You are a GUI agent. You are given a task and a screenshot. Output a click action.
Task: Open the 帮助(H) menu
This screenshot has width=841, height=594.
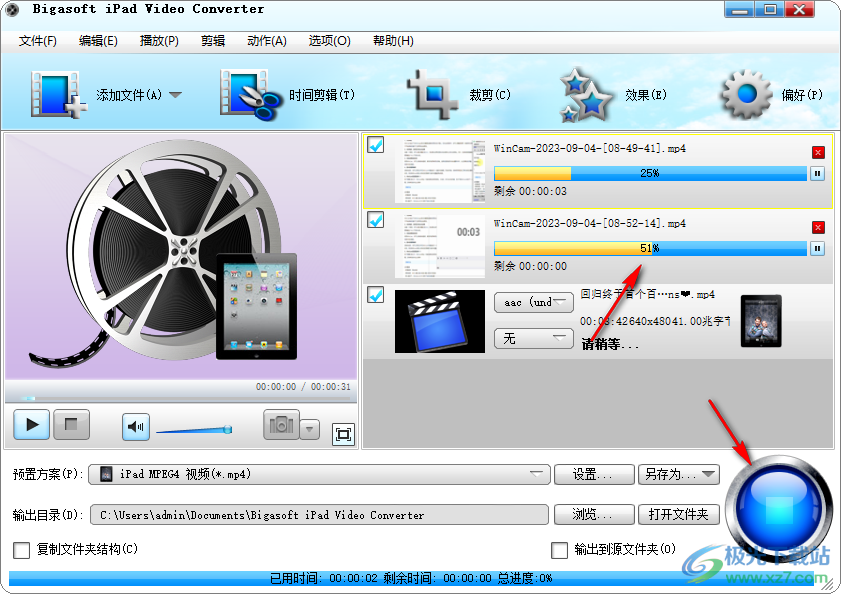coord(393,41)
